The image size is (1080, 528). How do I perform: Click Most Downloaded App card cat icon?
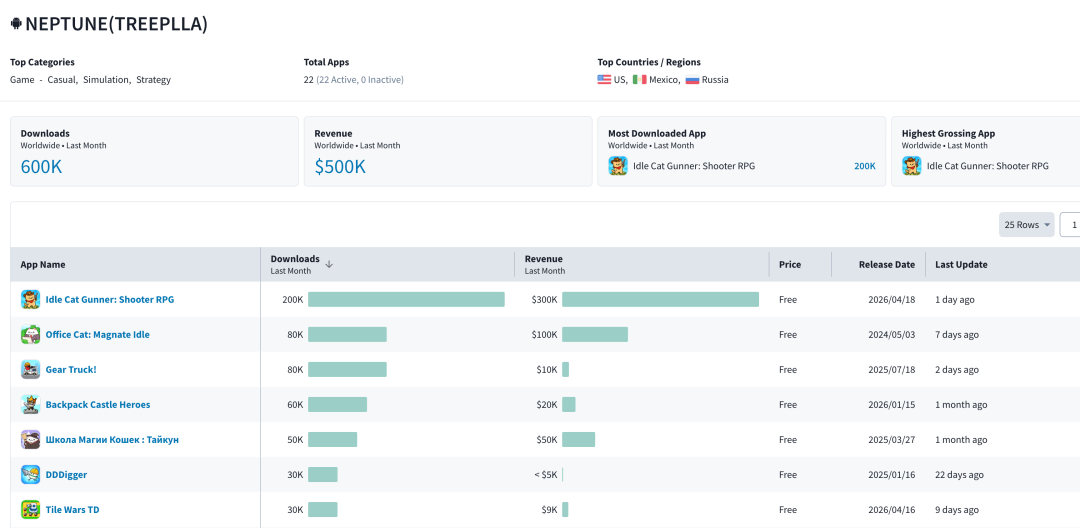tap(618, 166)
